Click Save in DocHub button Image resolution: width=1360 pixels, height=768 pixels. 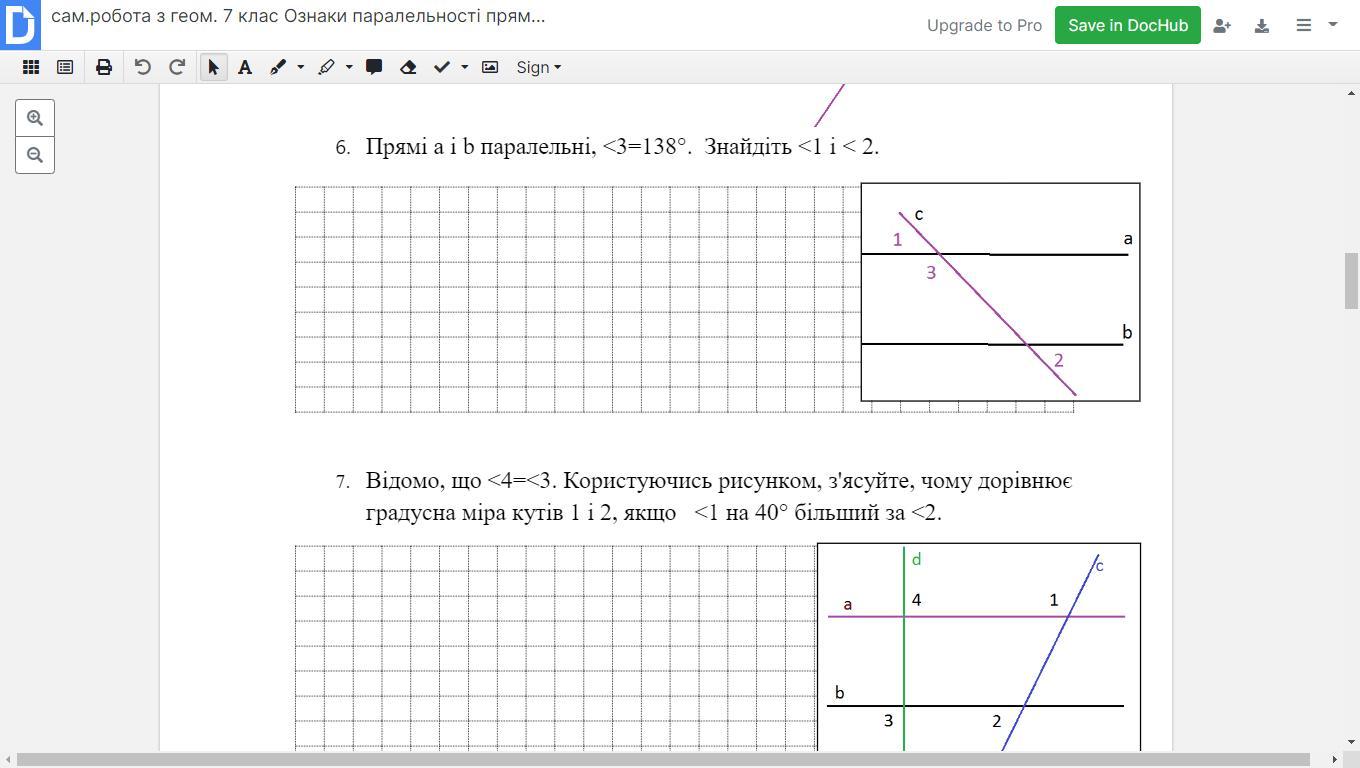1128,25
